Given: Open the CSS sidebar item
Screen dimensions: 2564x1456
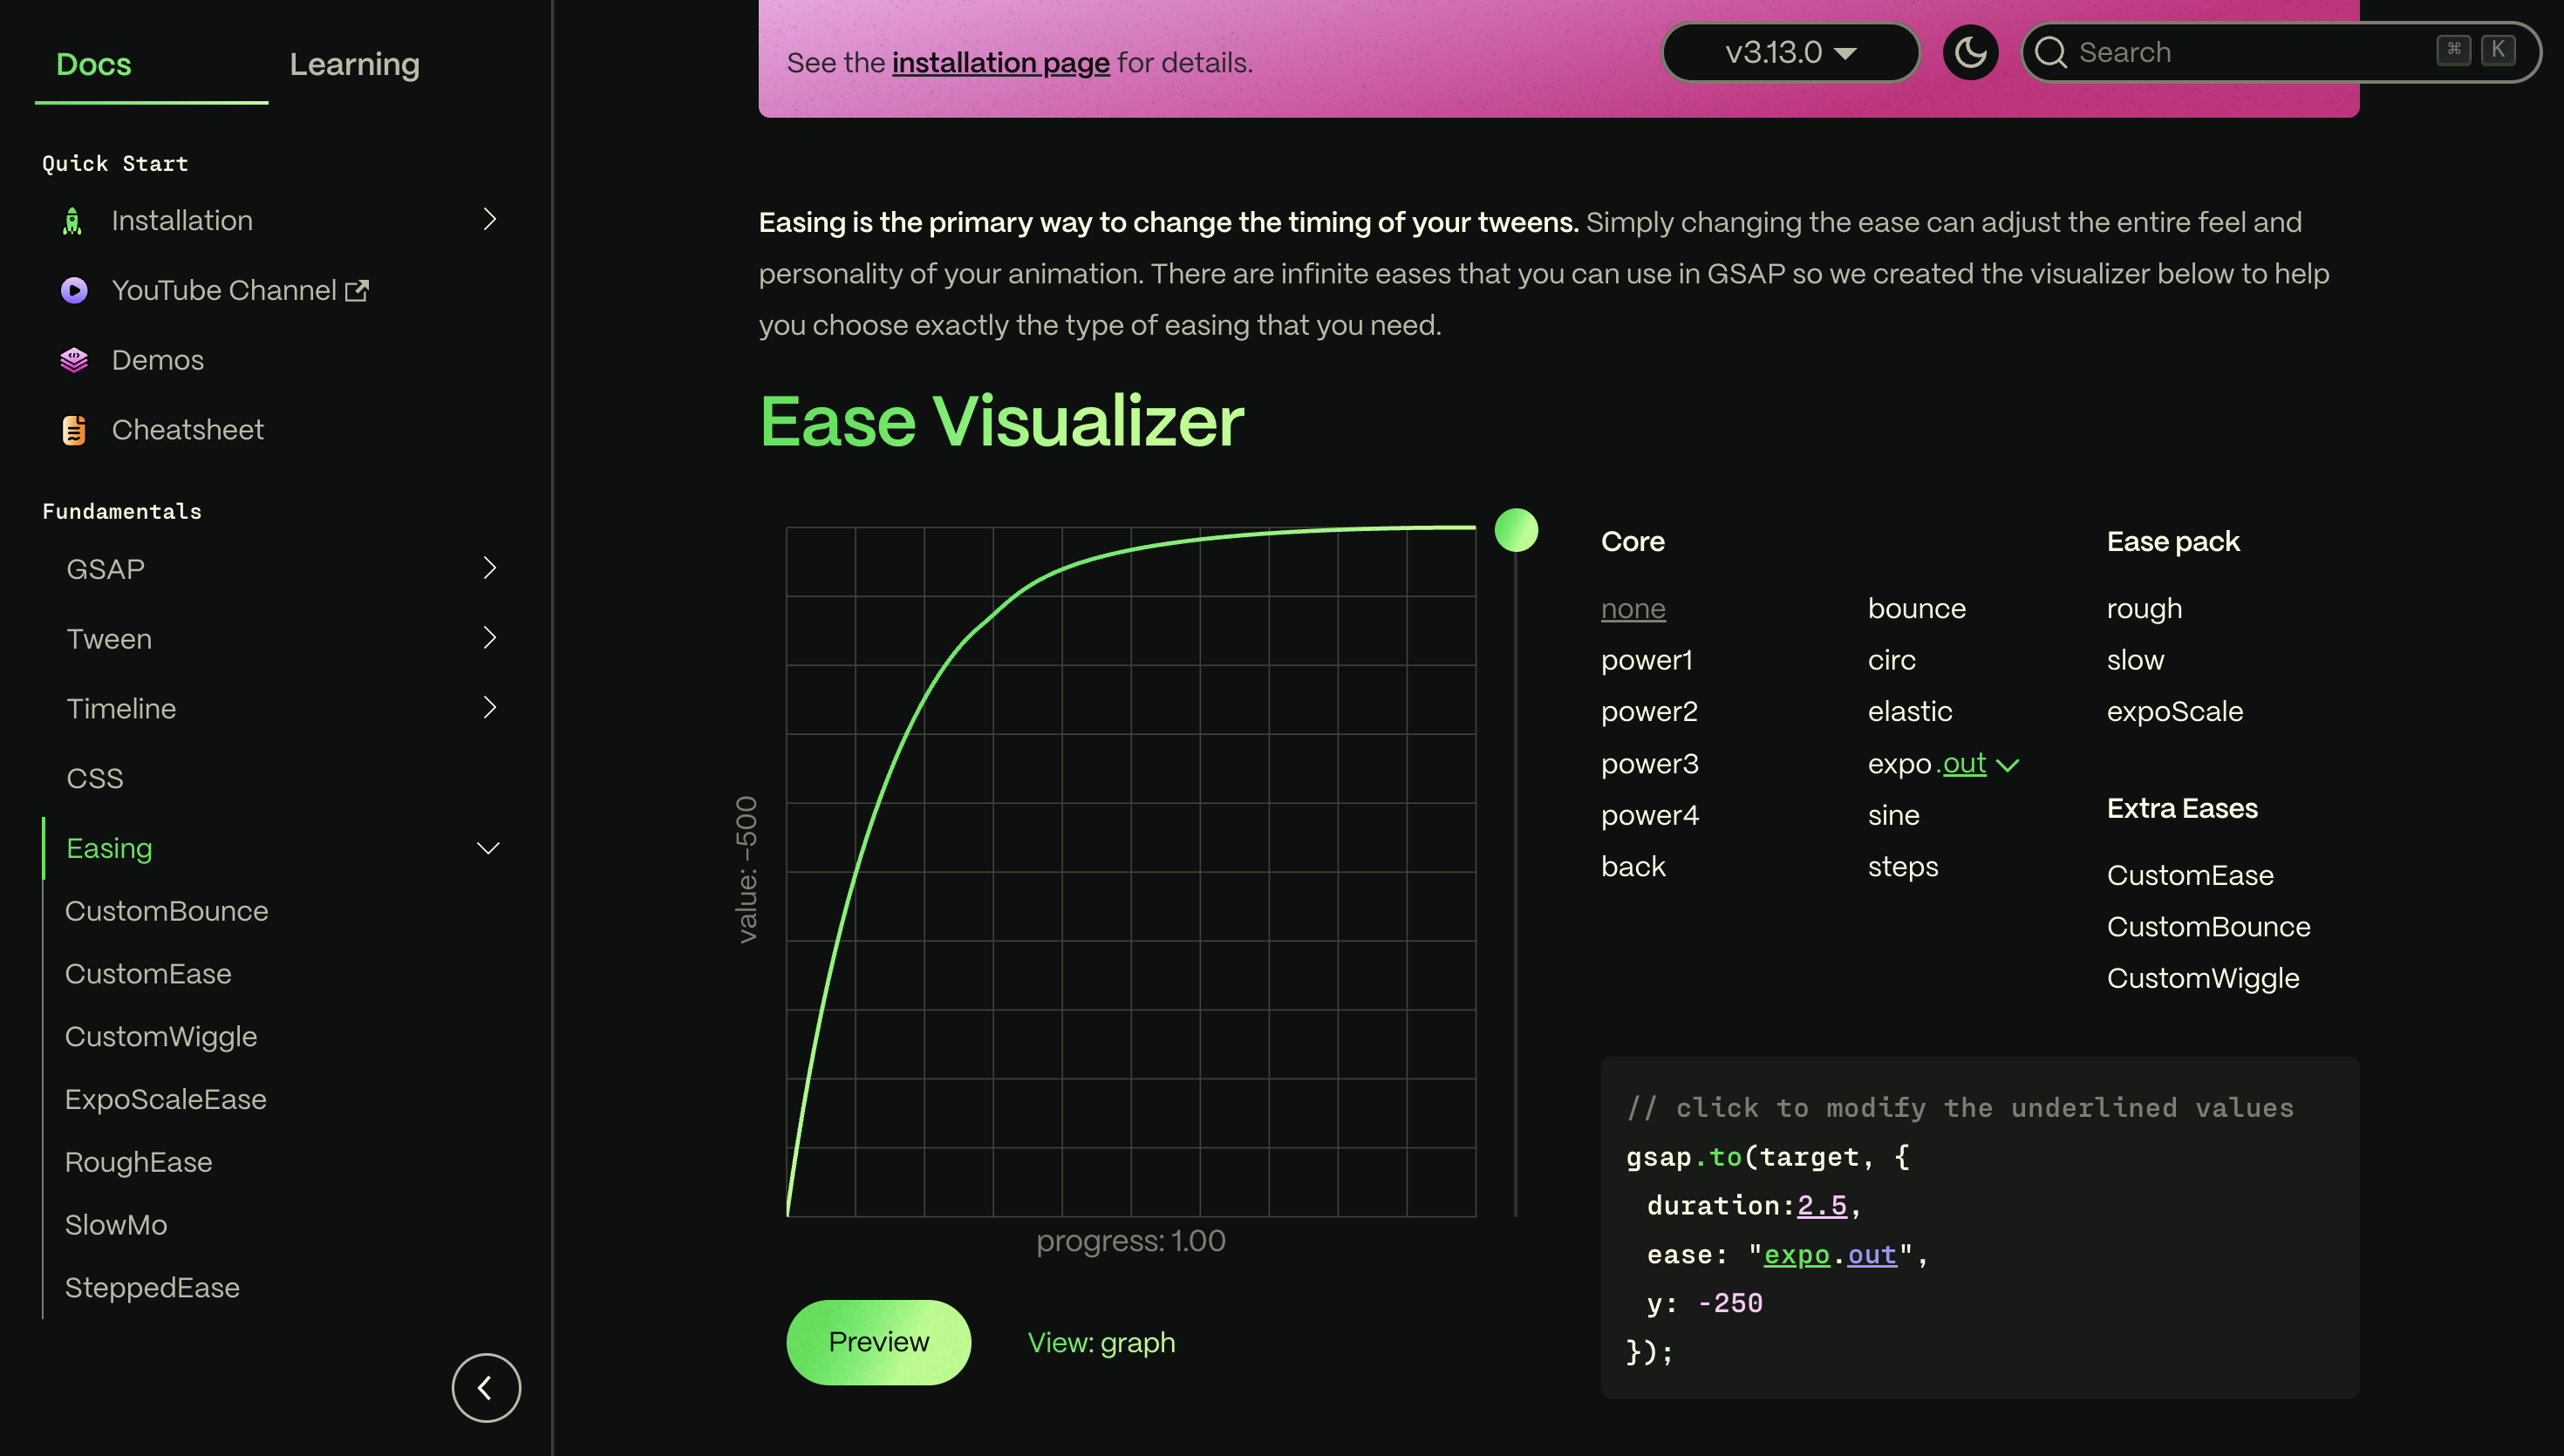Looking at the screenshot, I should [95, 778].
